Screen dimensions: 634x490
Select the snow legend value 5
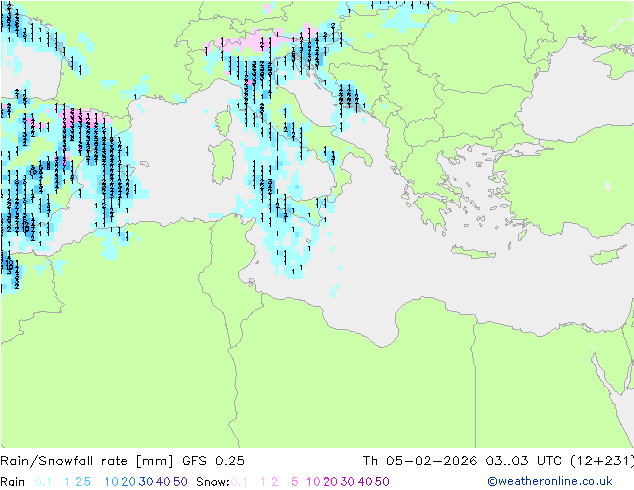[295, 482]
